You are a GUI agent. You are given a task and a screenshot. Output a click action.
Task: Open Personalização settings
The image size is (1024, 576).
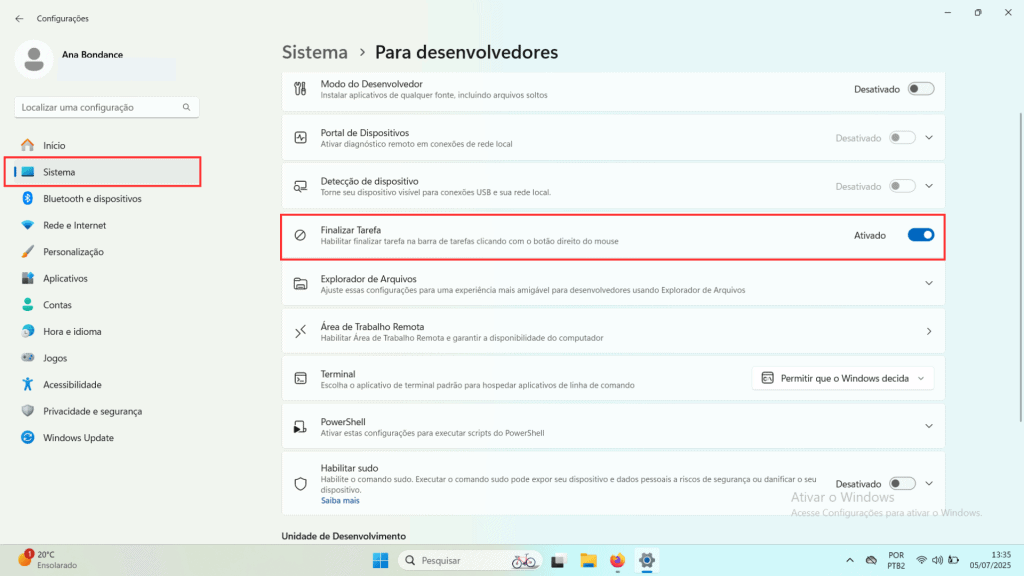[x=106, y=251]
